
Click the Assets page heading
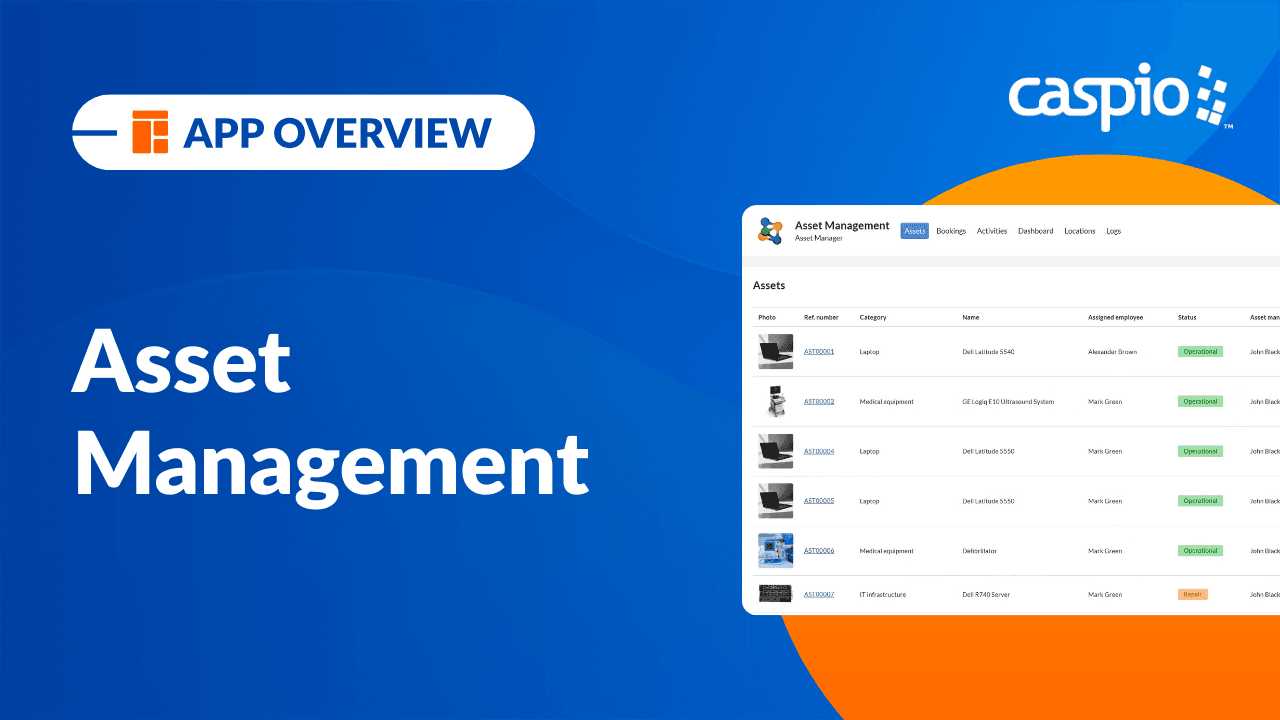(x=769, y=285)
